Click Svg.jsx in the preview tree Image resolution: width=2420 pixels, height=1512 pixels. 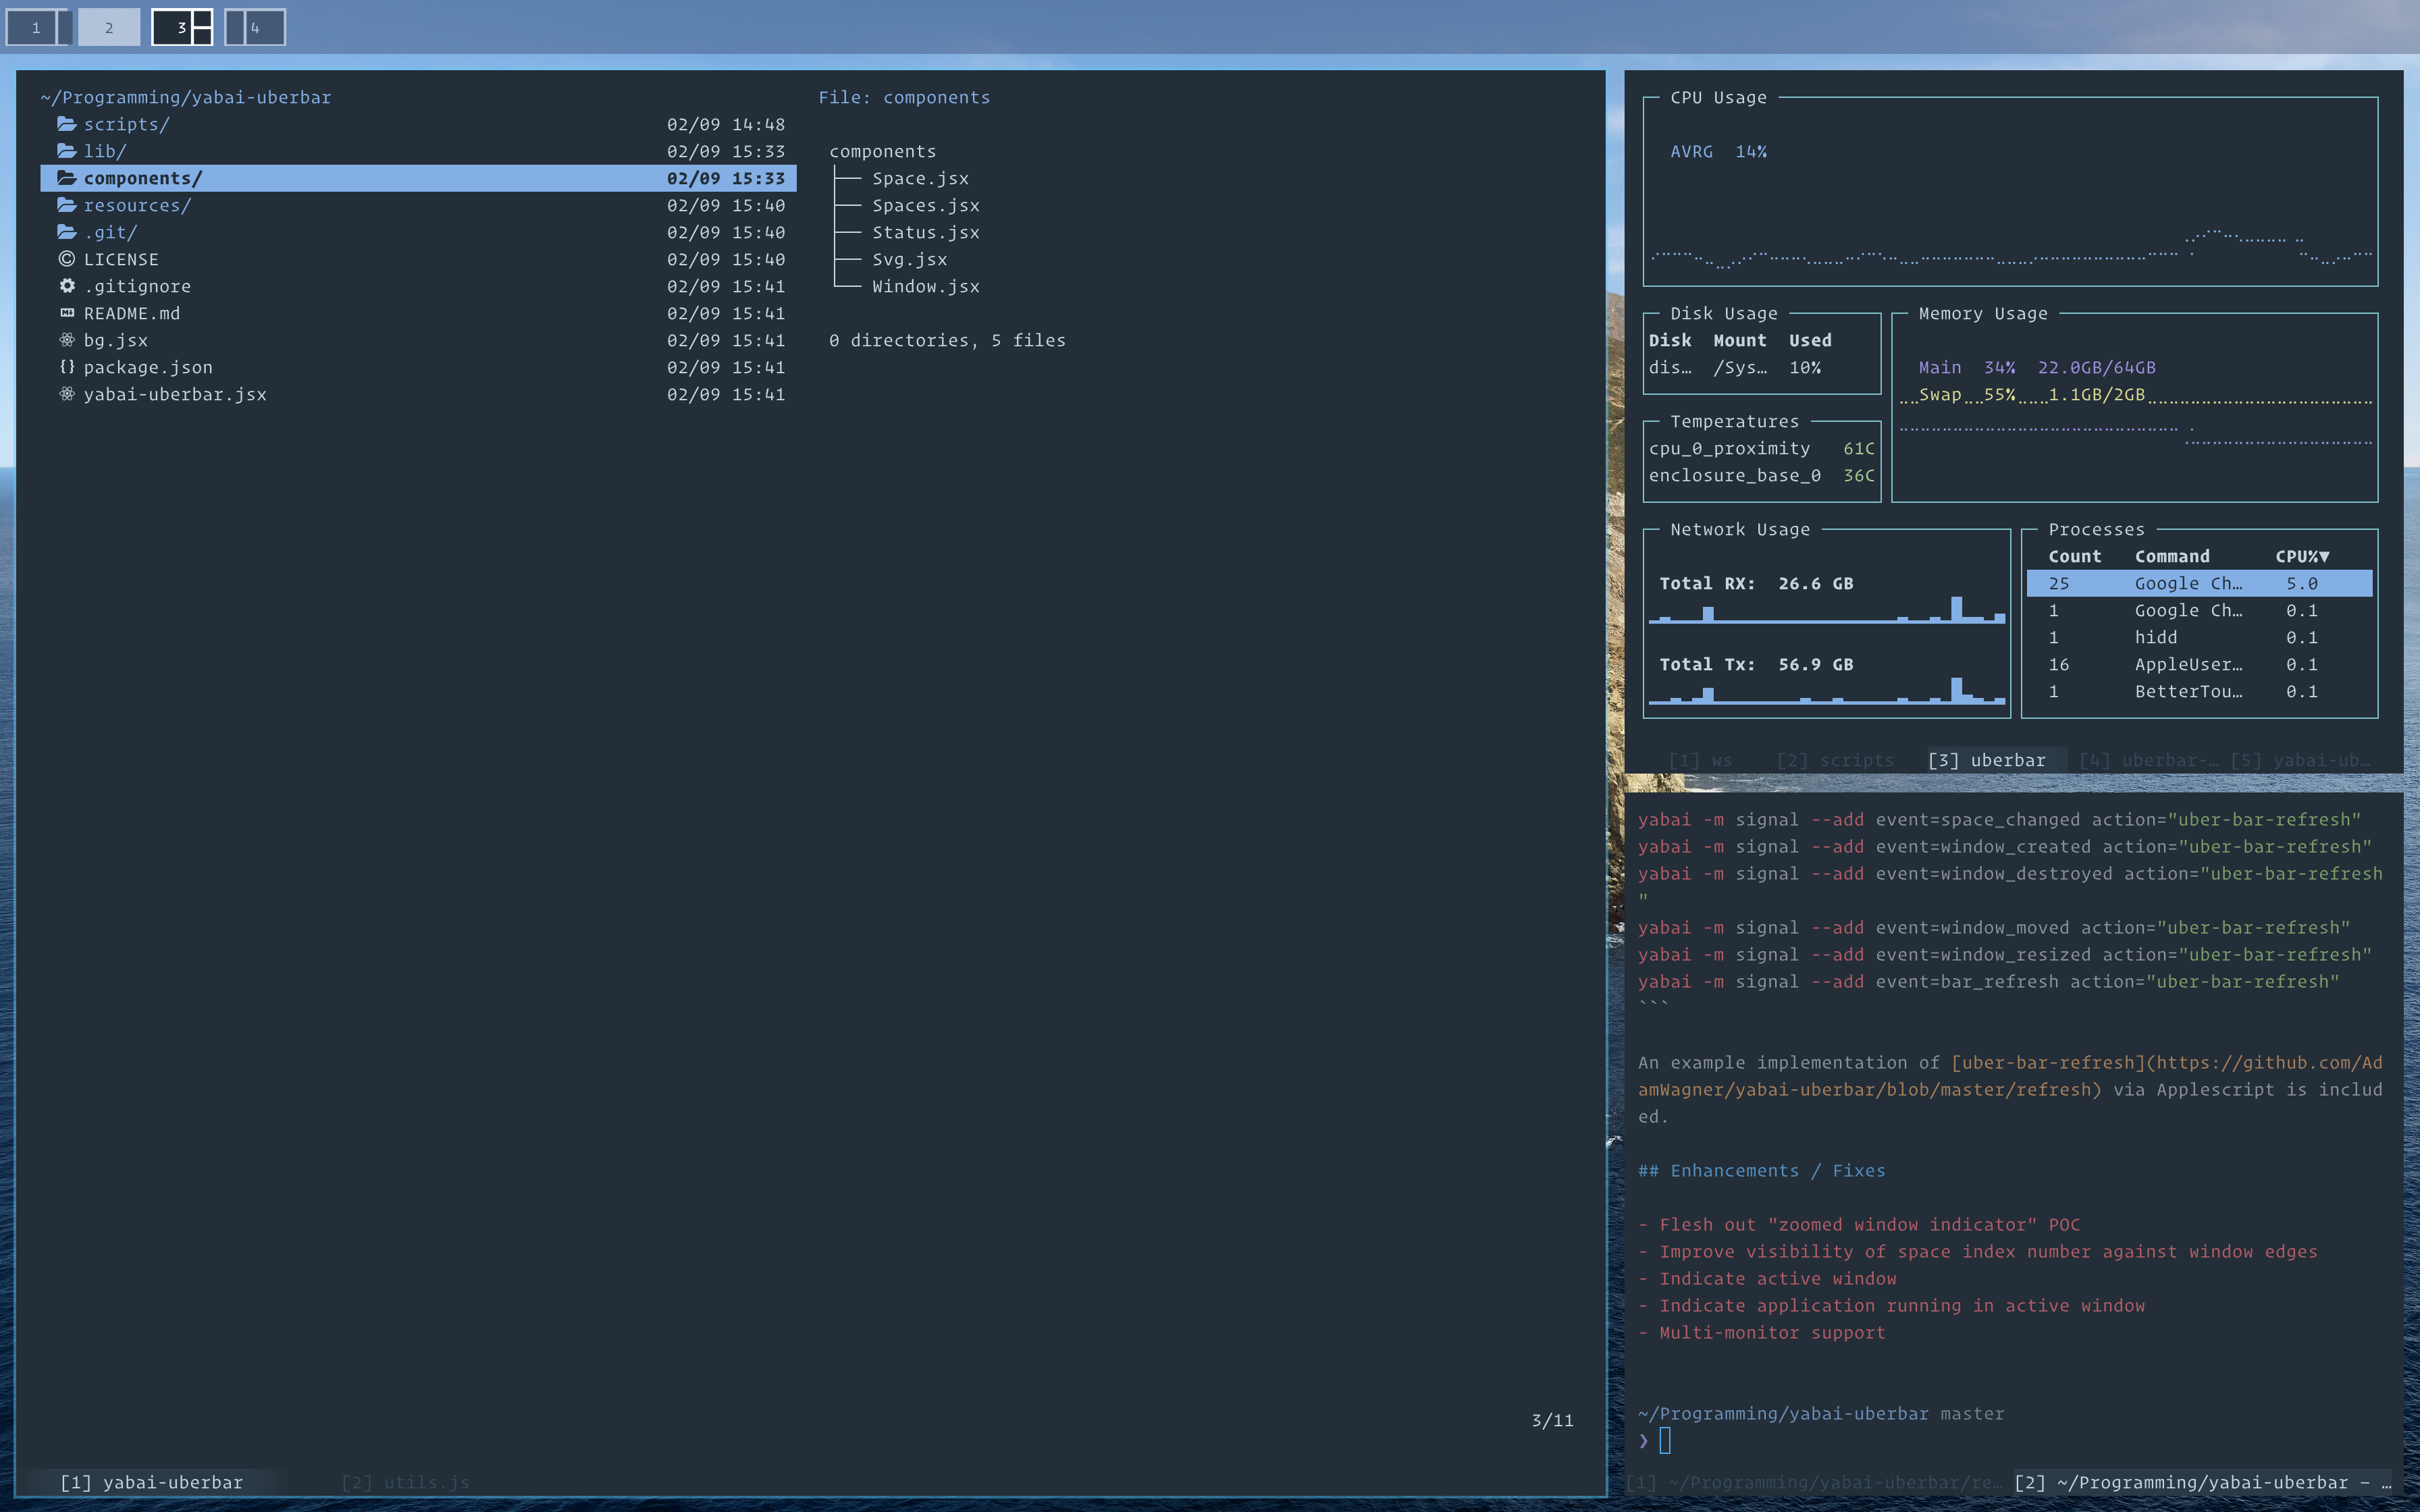tap(910, 259)
